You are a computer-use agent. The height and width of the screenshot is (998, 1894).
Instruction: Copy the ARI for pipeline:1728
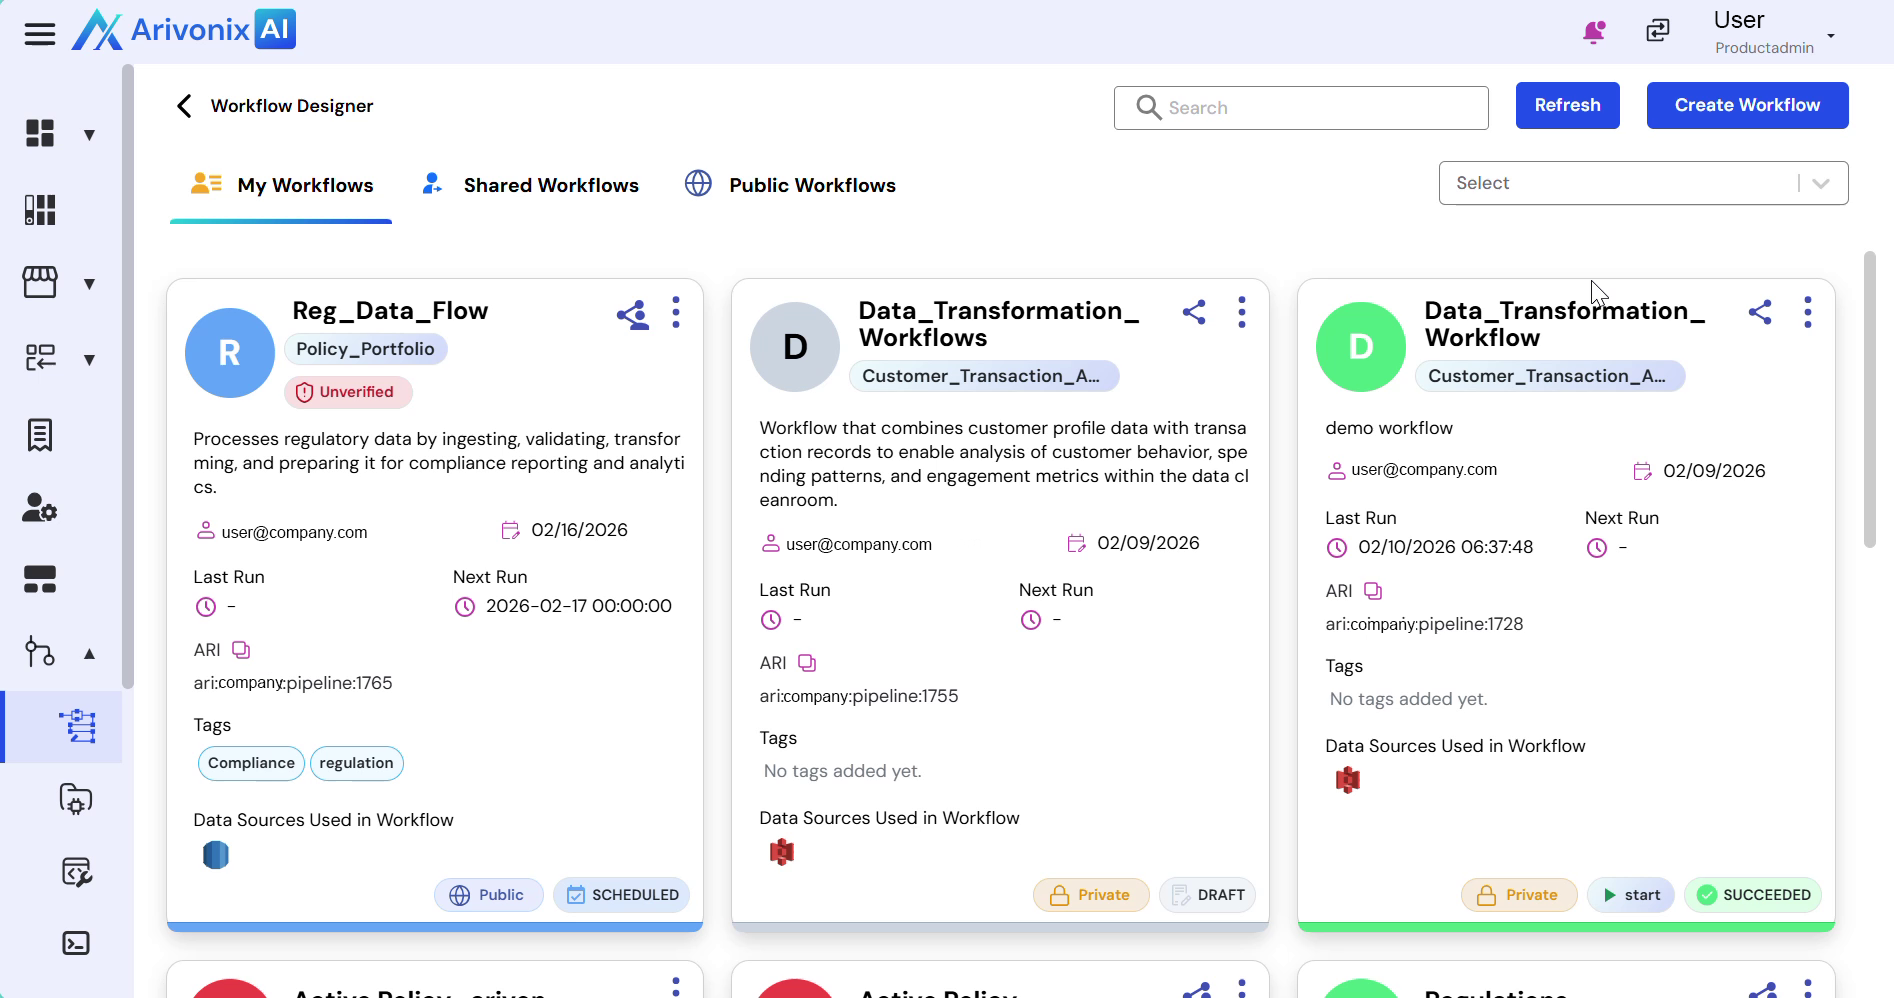(x=1373, y=591)
